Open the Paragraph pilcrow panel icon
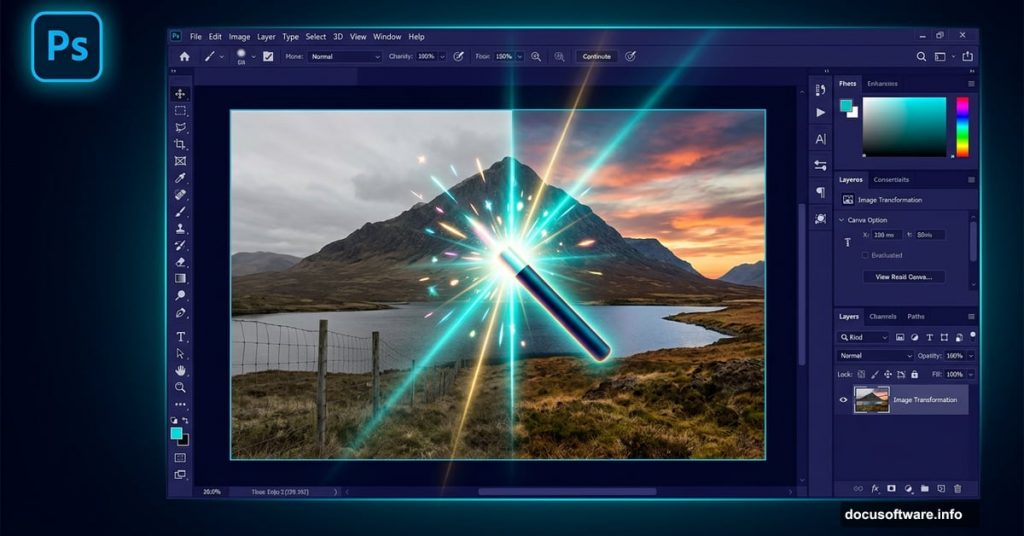 pos(821,192)
